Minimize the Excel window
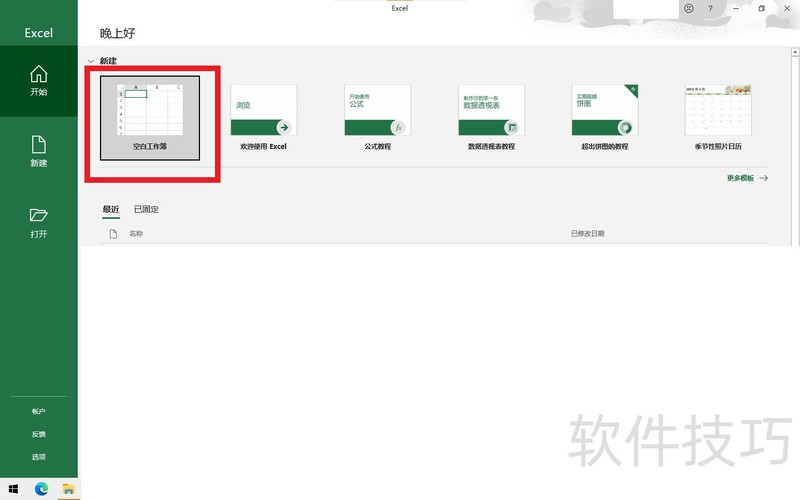800x500 pixels. coord(736,8)
